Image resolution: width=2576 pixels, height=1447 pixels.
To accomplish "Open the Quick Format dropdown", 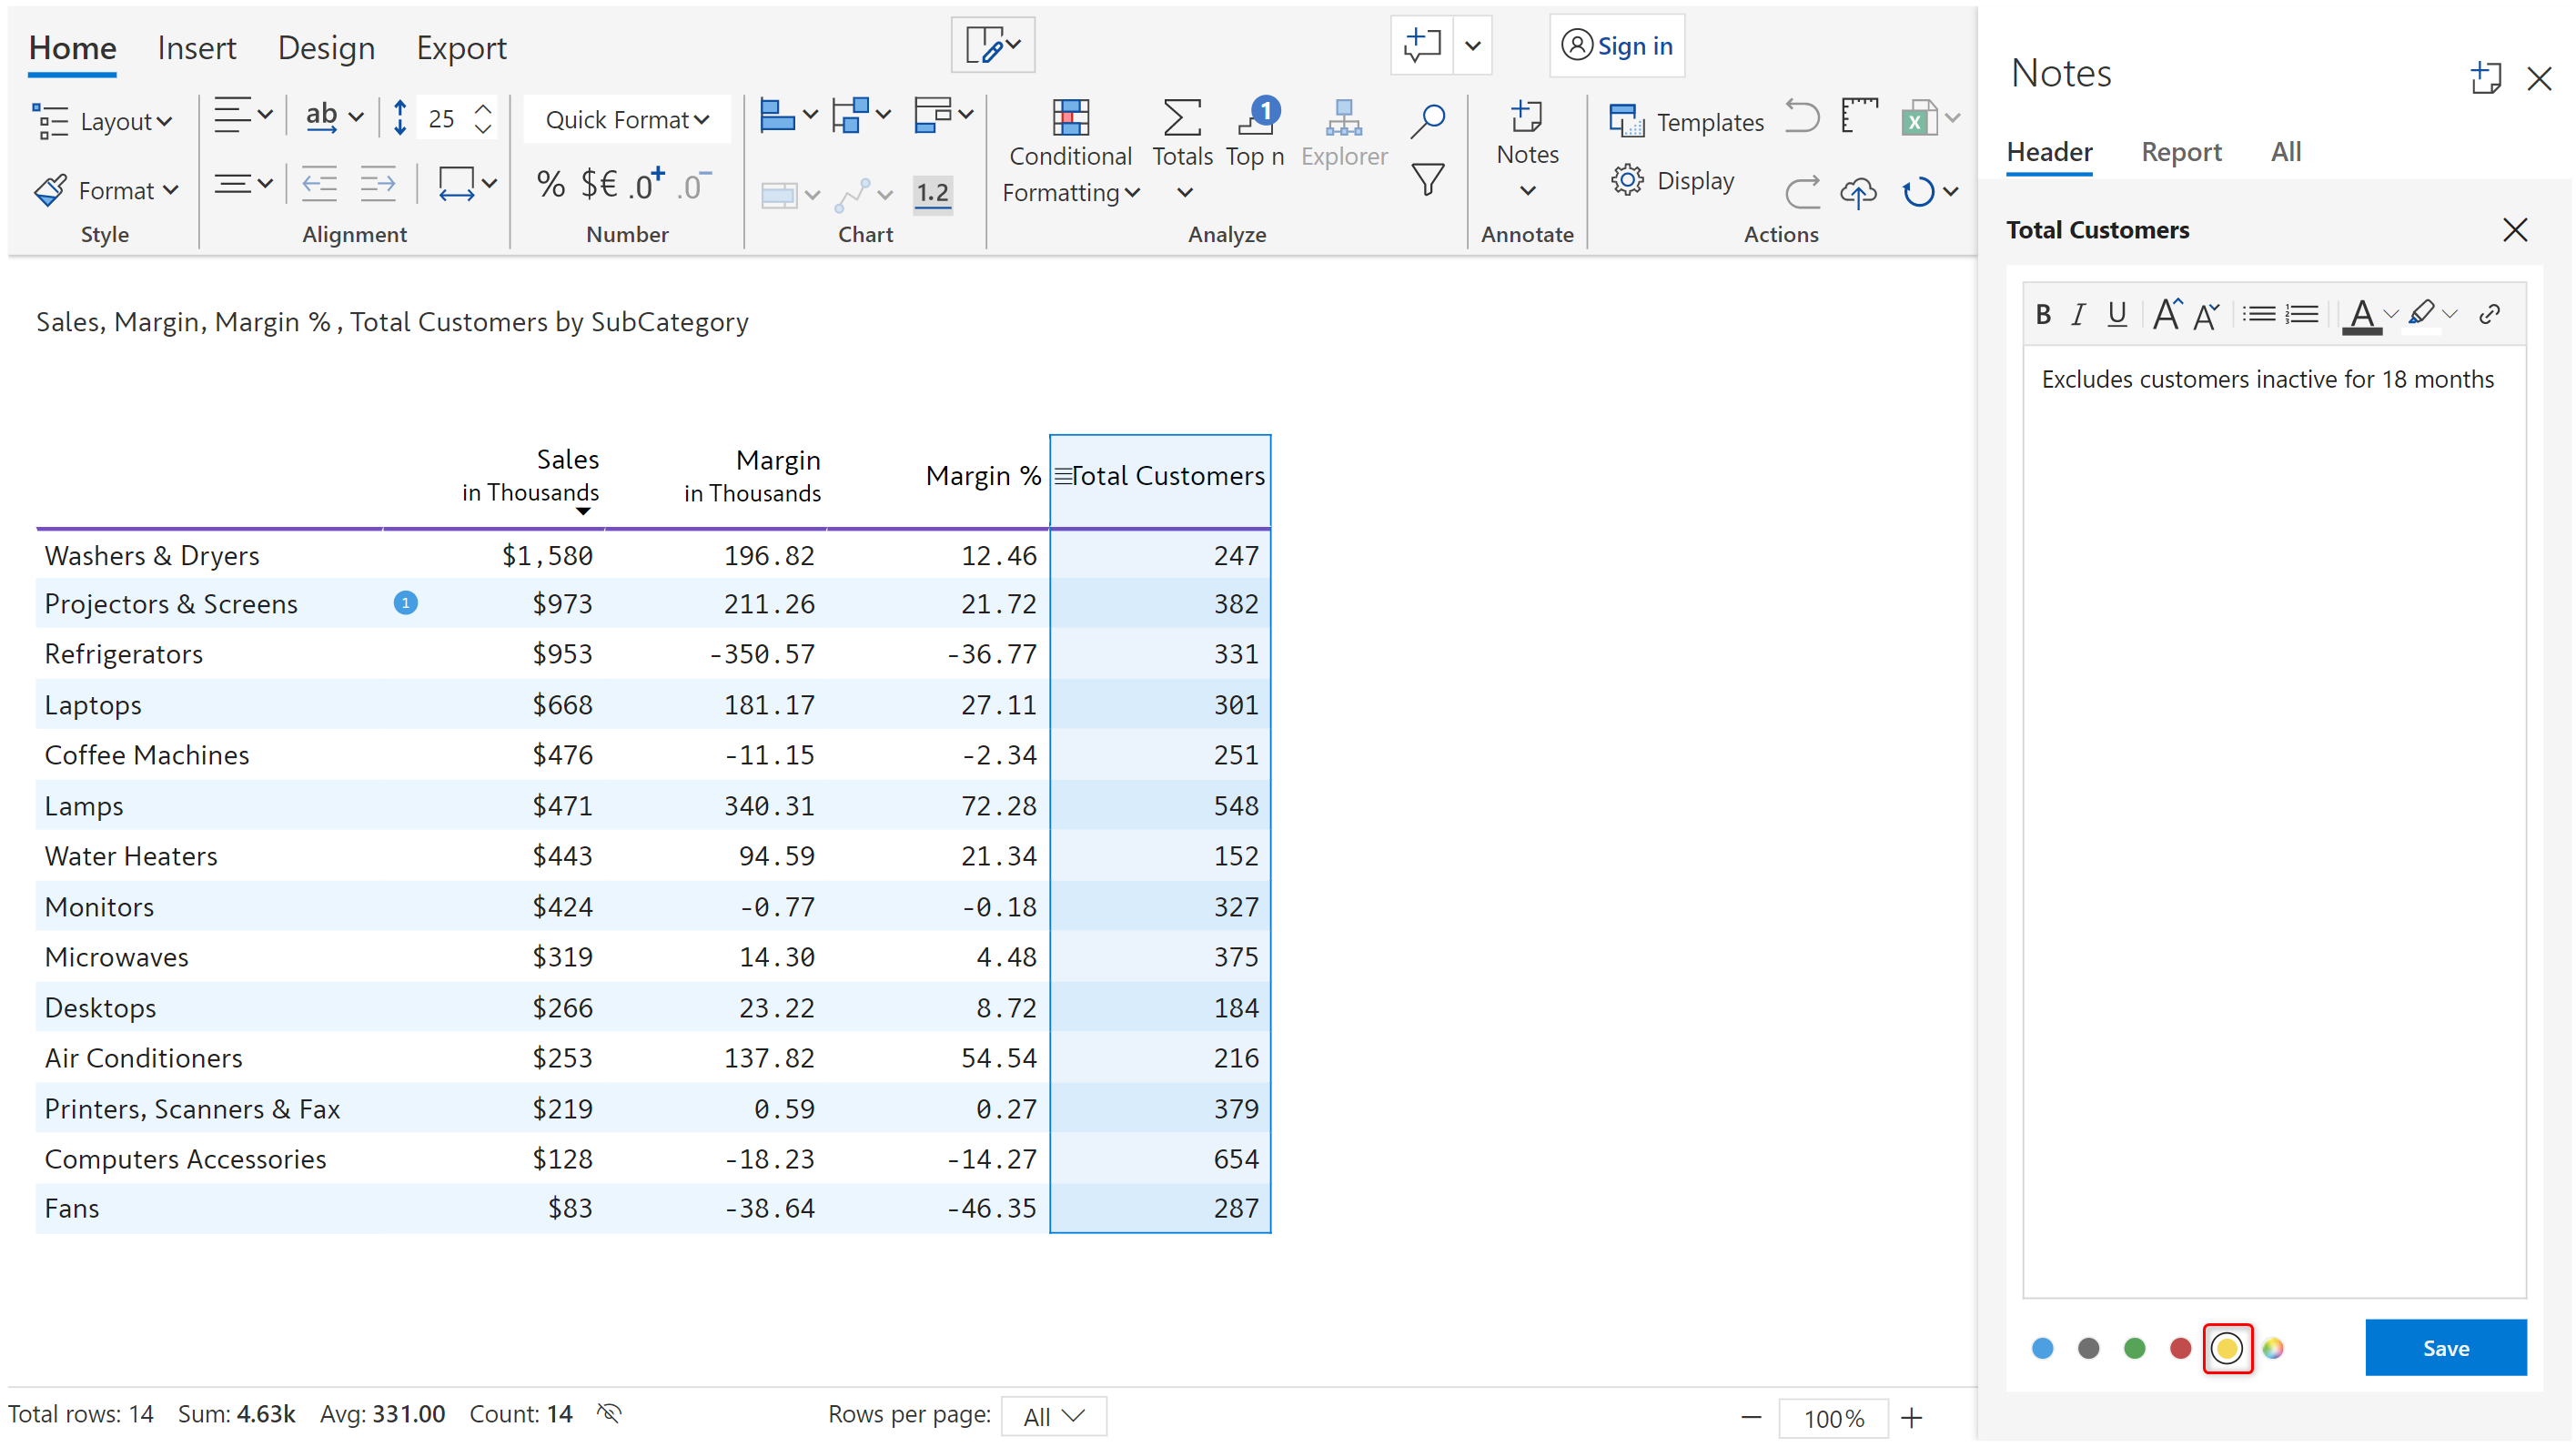I will pyautogui.click(x=626, y=120).
